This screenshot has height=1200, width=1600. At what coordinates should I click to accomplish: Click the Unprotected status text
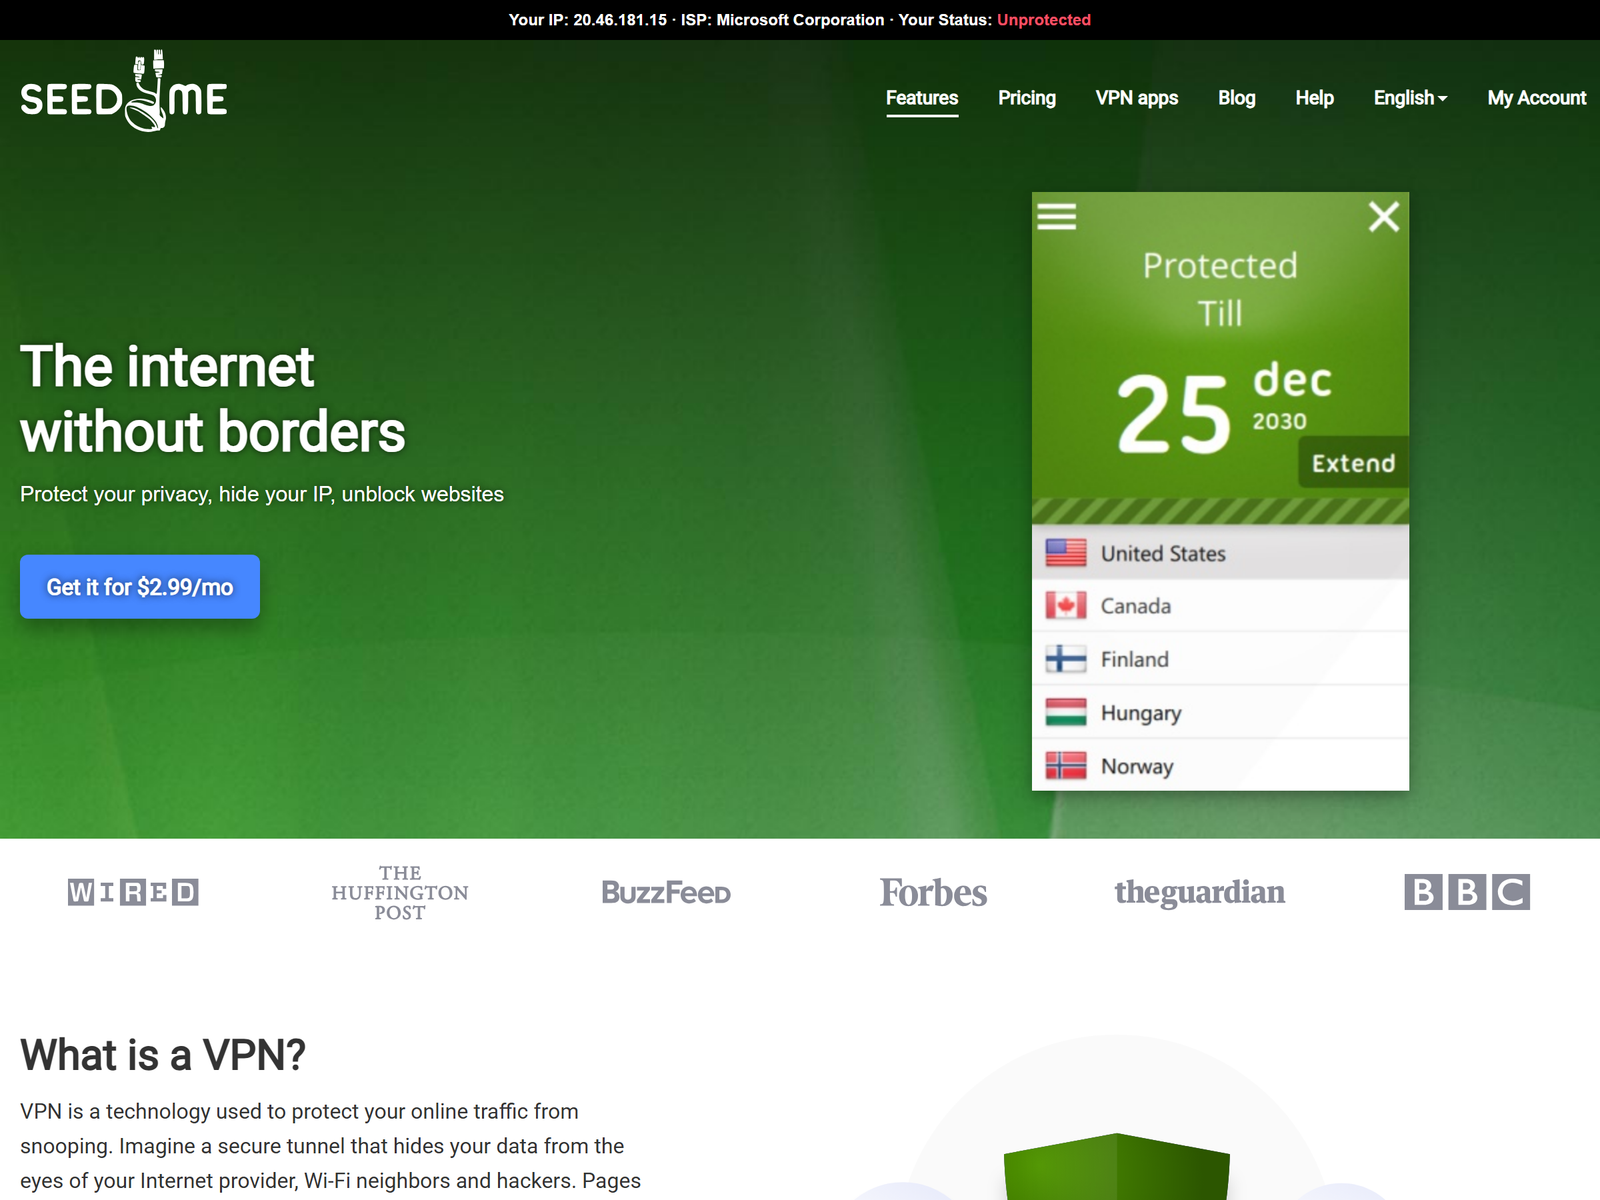tap(1044, 20)
